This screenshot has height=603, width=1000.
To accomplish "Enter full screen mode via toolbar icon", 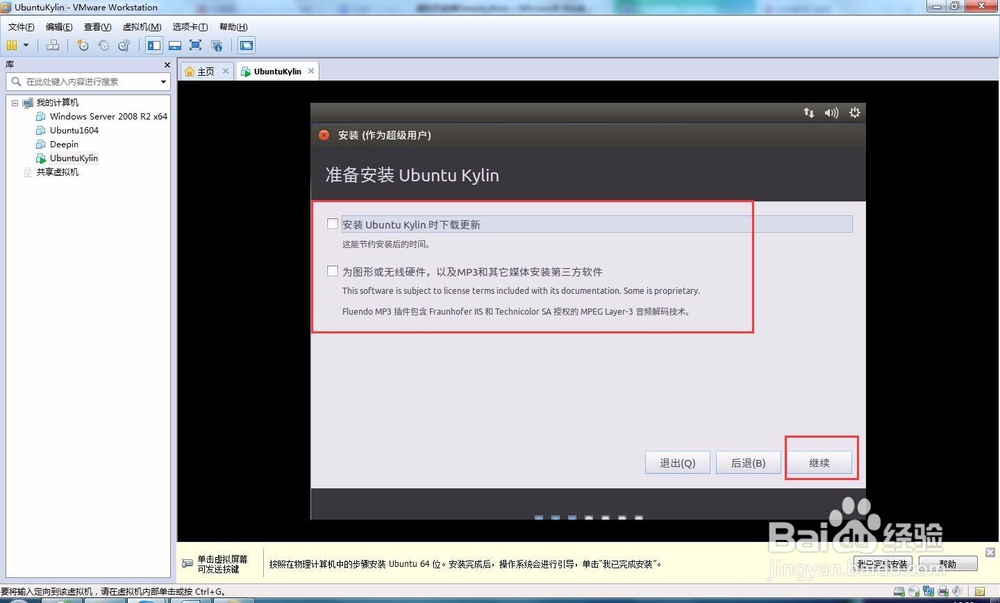I will pyautogui.click(x=196, y=45).
